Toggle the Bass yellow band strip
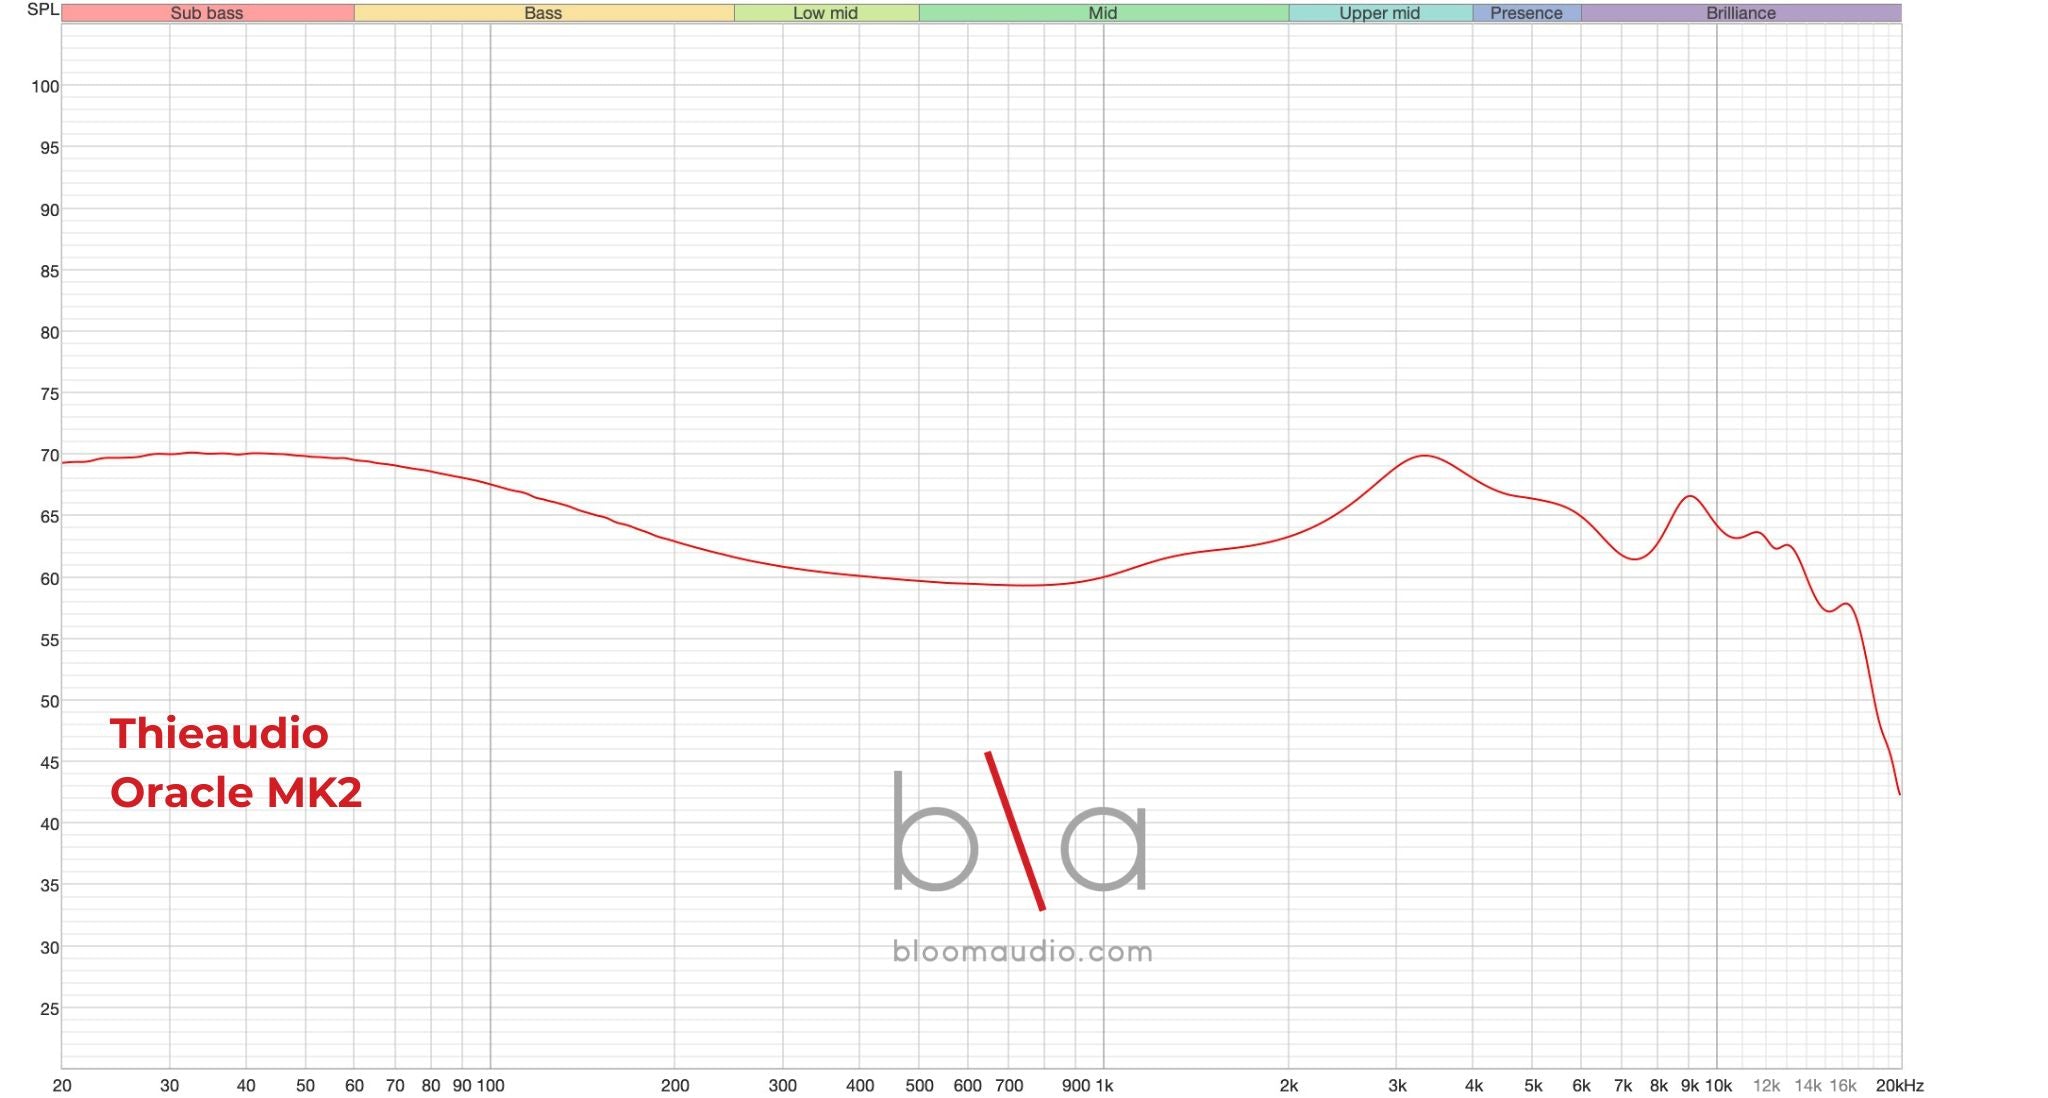 tap(543, 13)
